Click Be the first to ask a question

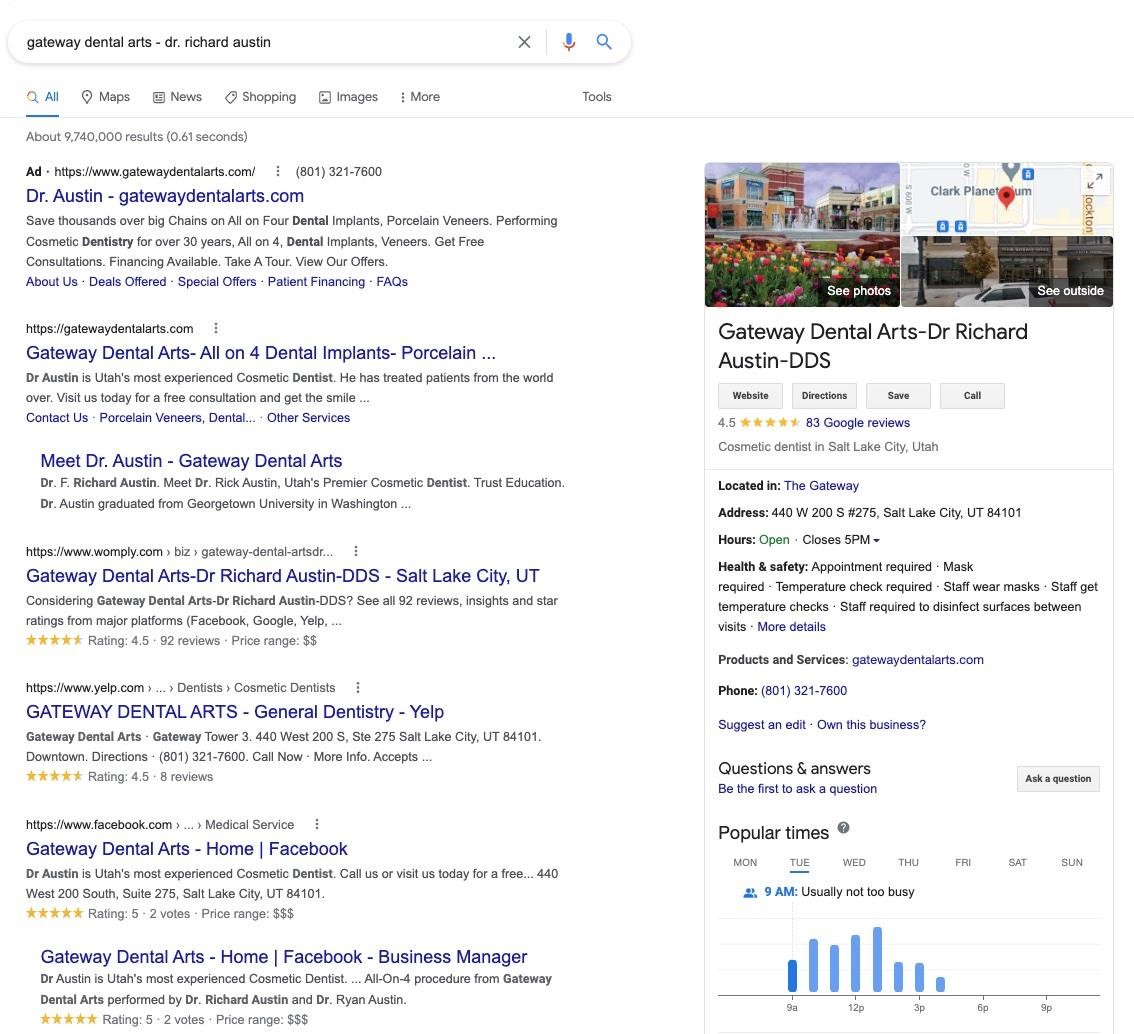[x=797, y=789]
